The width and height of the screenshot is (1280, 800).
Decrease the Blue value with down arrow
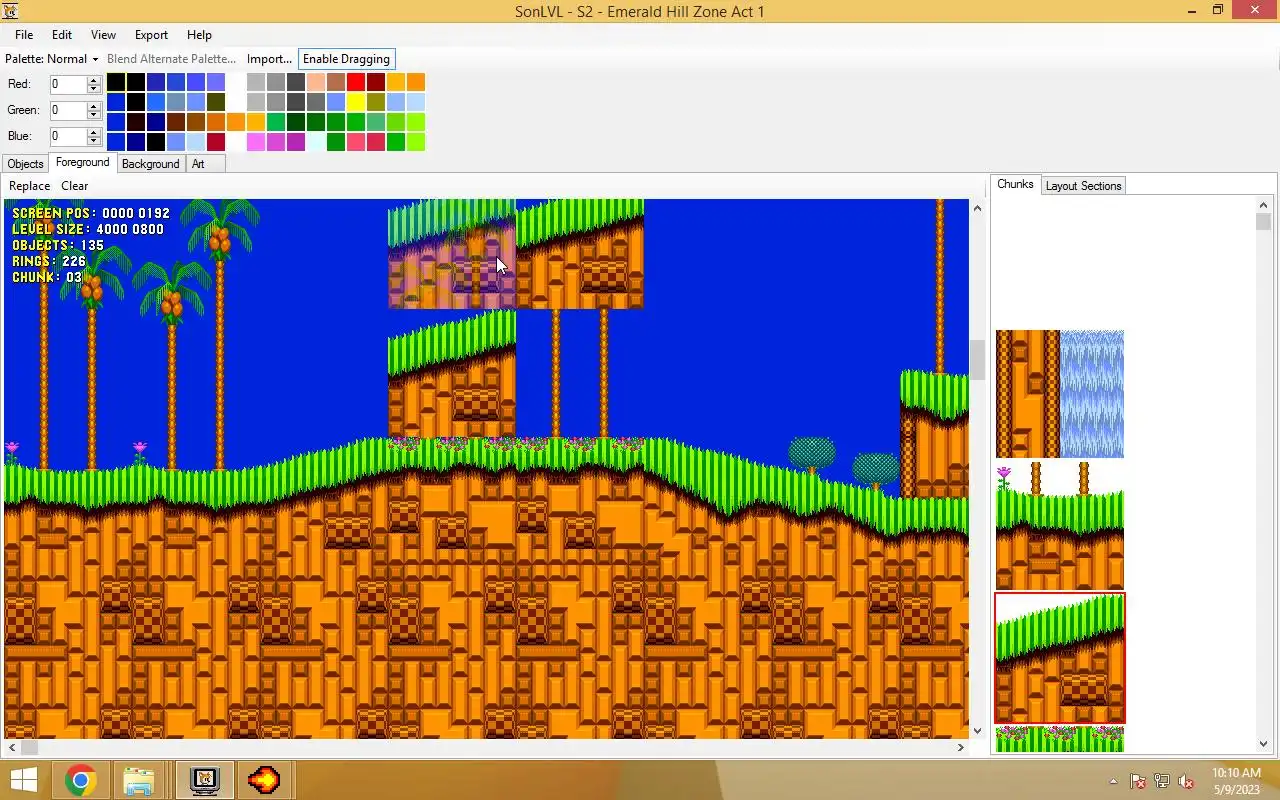click(x=94, y=141)
